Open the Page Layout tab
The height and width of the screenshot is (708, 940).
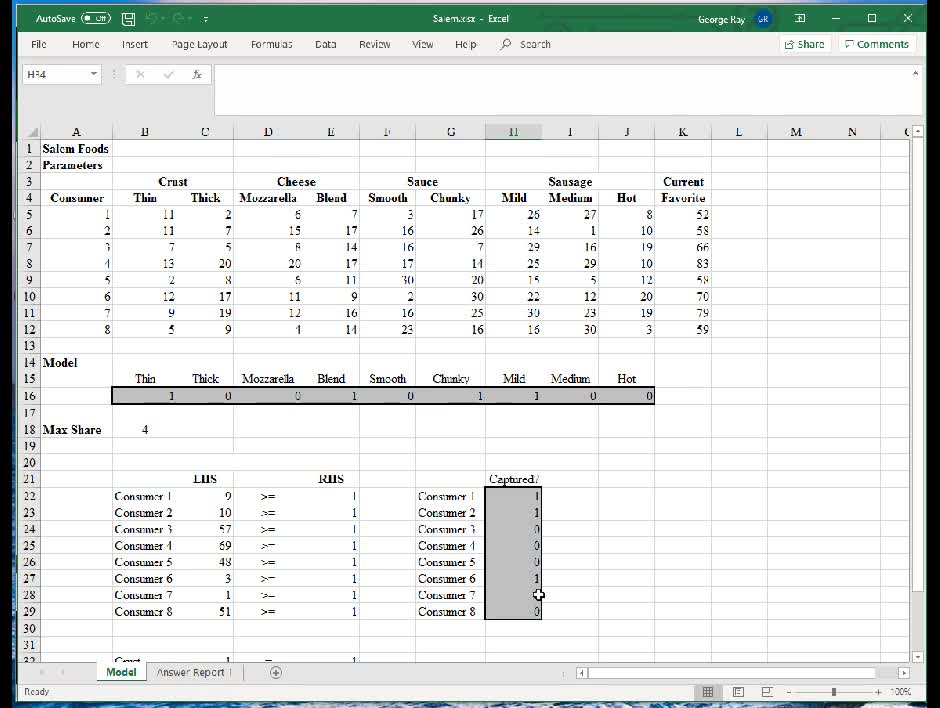coord(200,44)
